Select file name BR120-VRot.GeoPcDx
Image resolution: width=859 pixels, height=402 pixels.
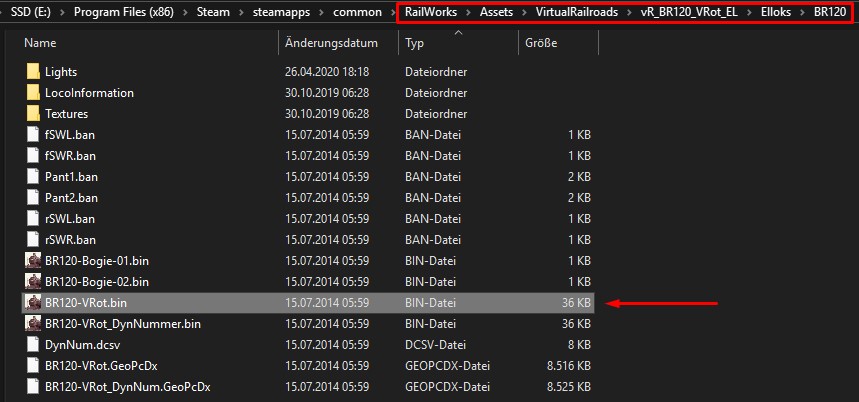pyautogui.click(x=101, y=366)
